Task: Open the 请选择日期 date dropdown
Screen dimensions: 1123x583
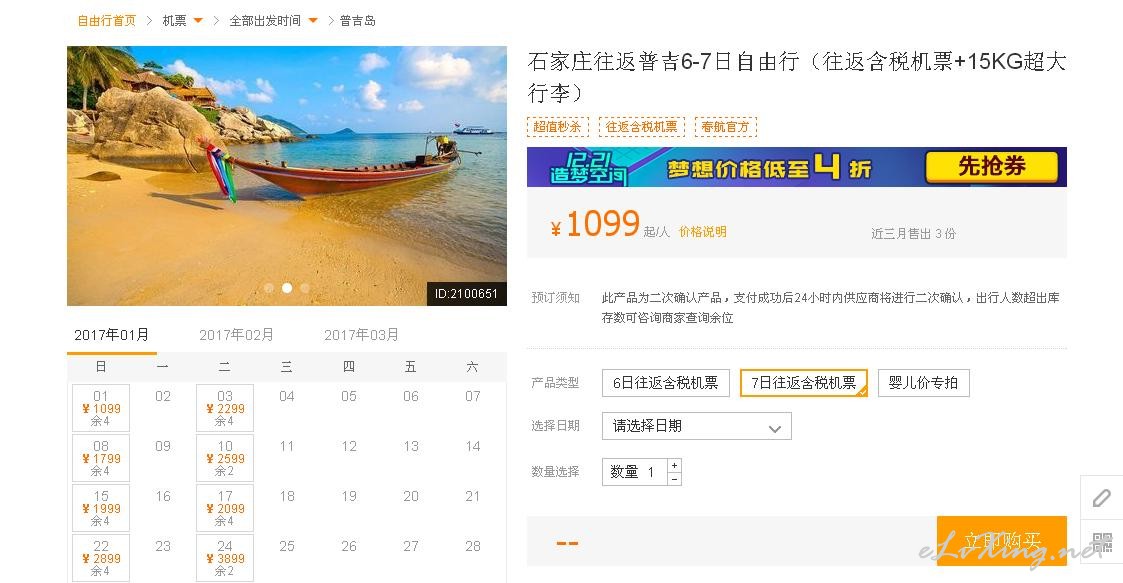Action: (697, 426)
